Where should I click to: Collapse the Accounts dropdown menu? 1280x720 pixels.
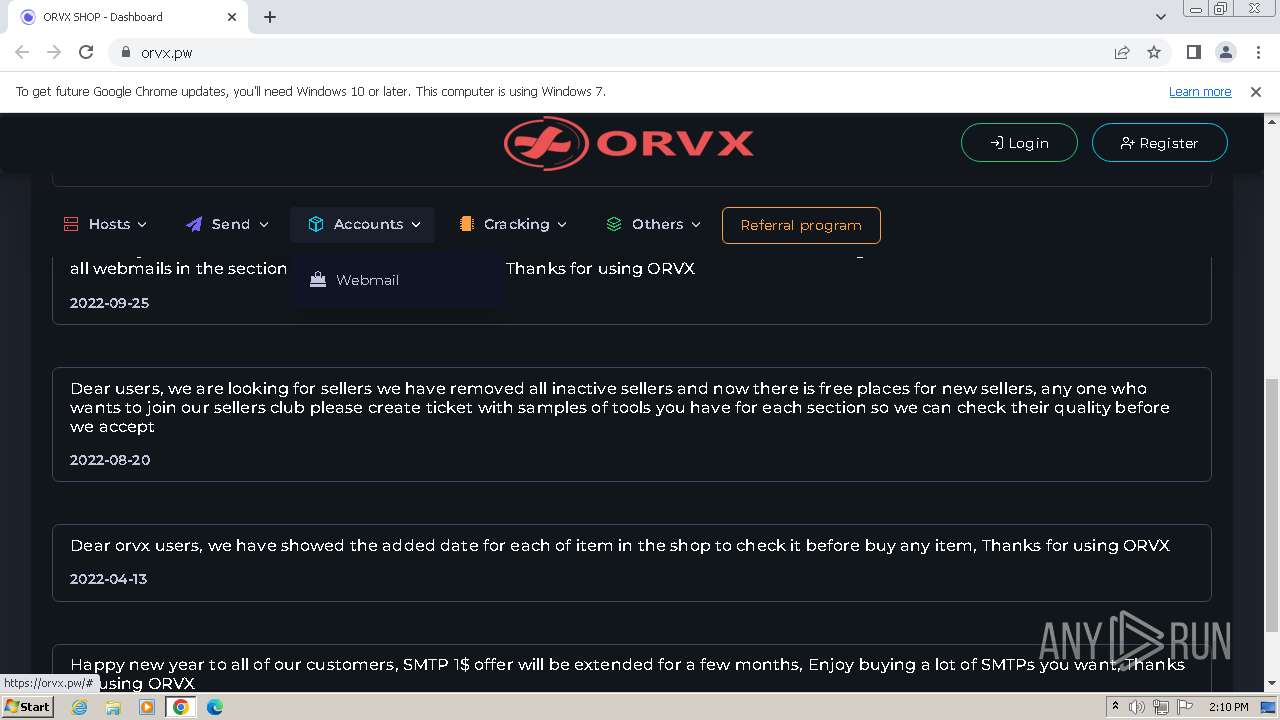pyautogui.click(x=363, y=224)
